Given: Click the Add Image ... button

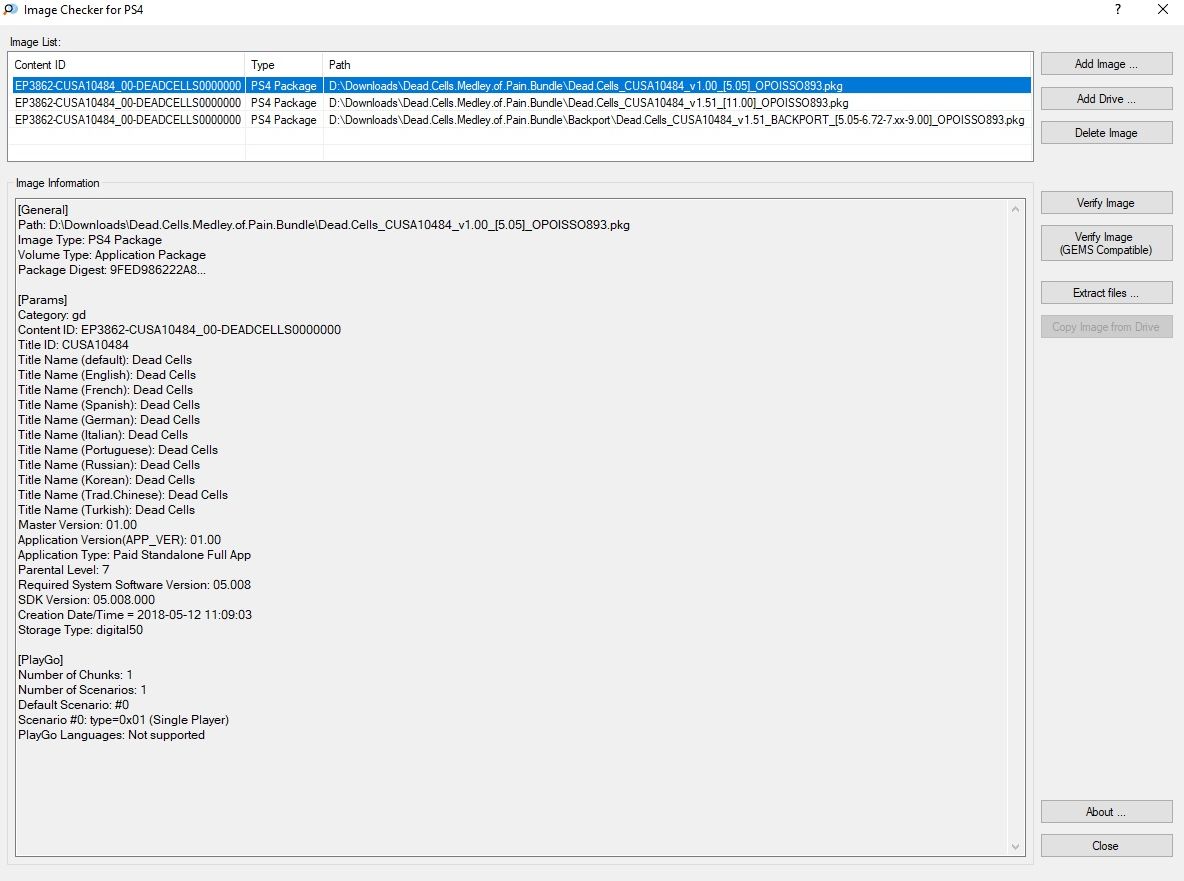Looking at the screenshot, I should click(1106, 64).
